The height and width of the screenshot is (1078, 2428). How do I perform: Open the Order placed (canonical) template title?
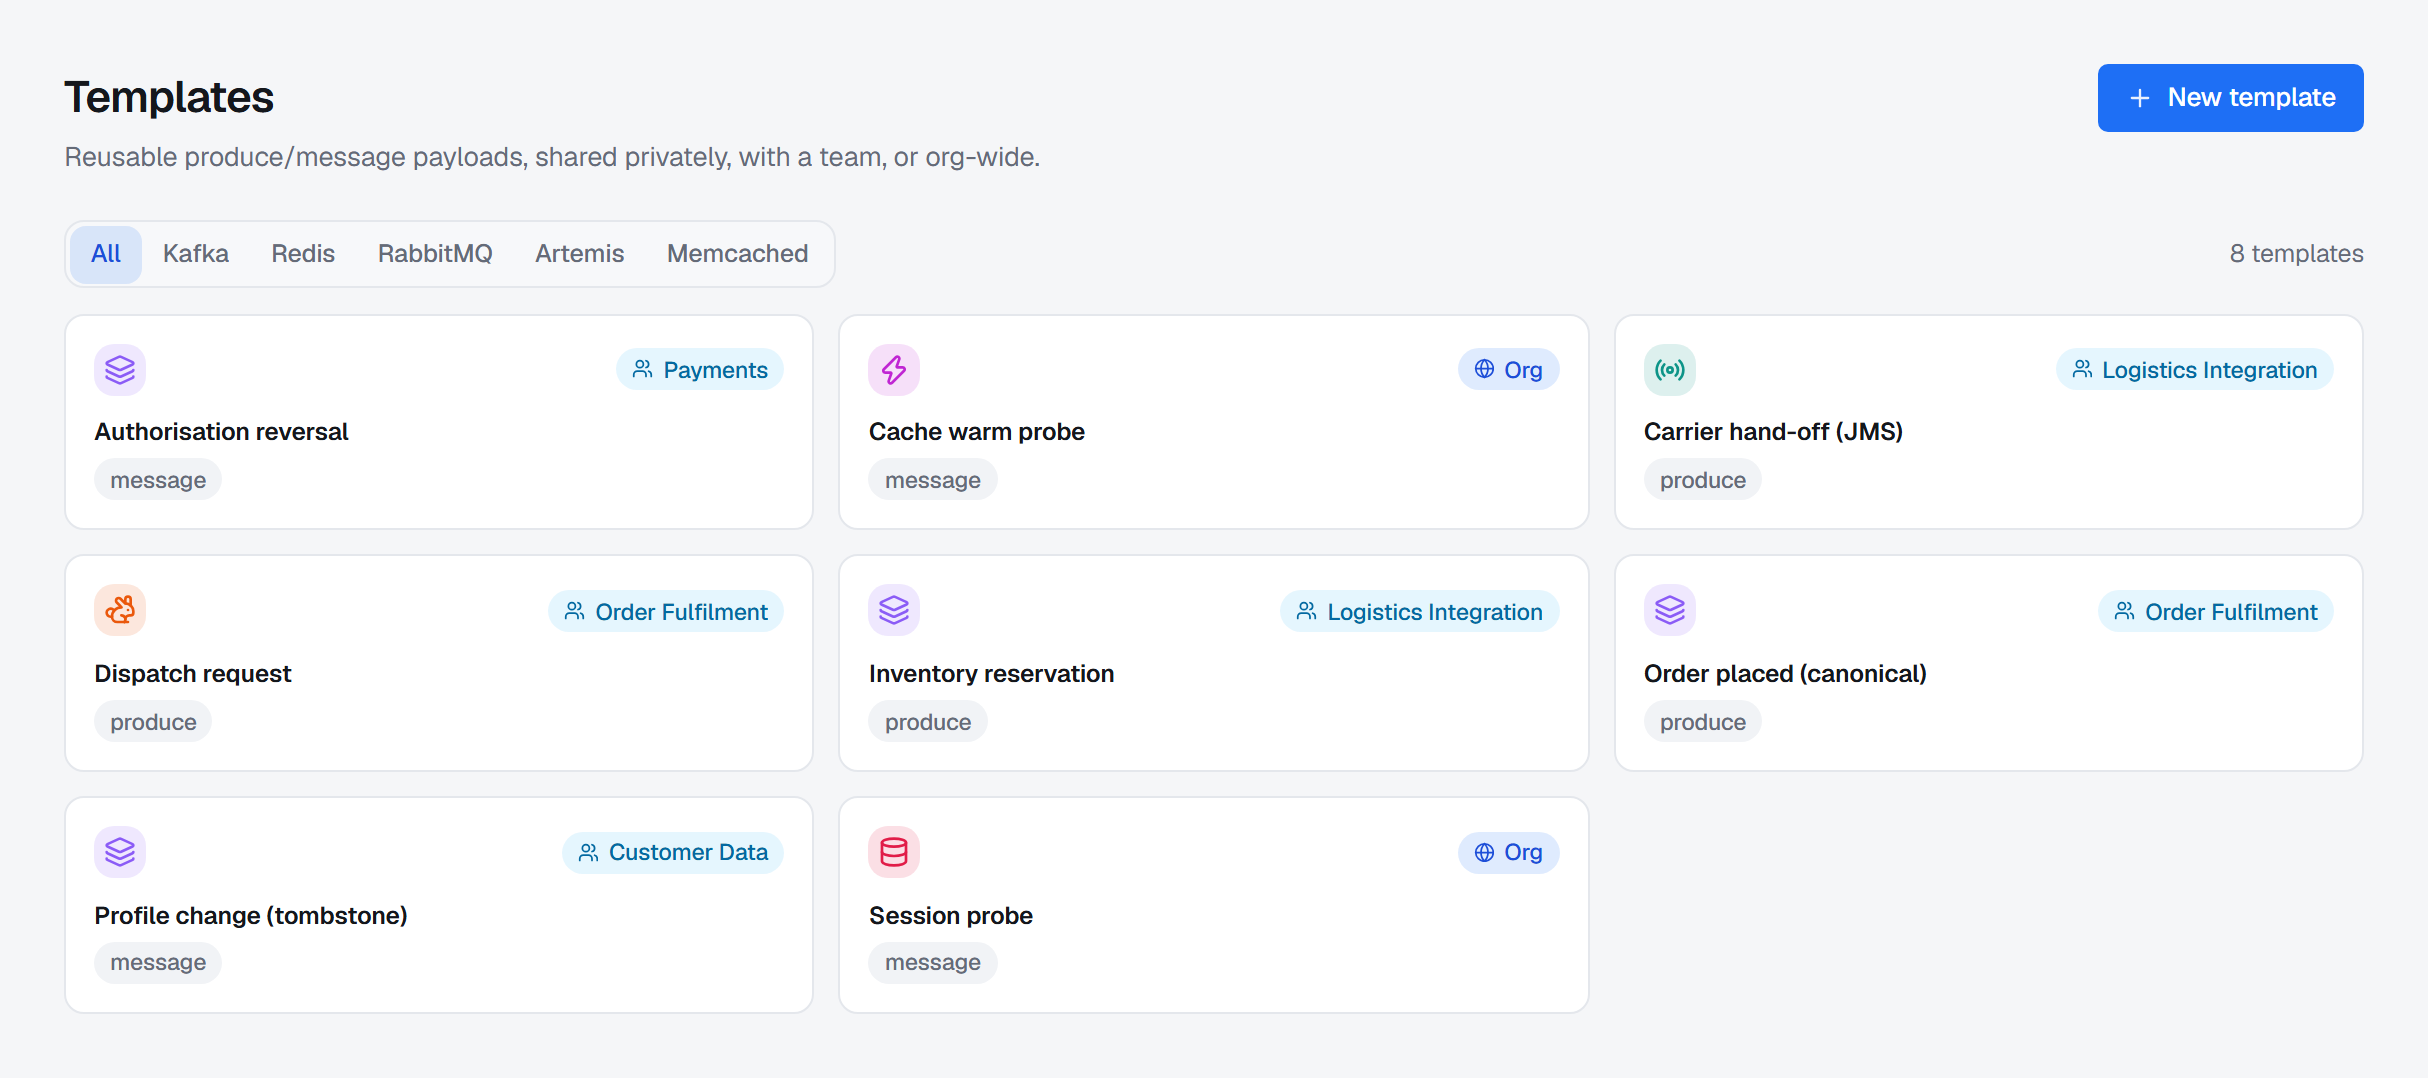tap(1785, 674)
